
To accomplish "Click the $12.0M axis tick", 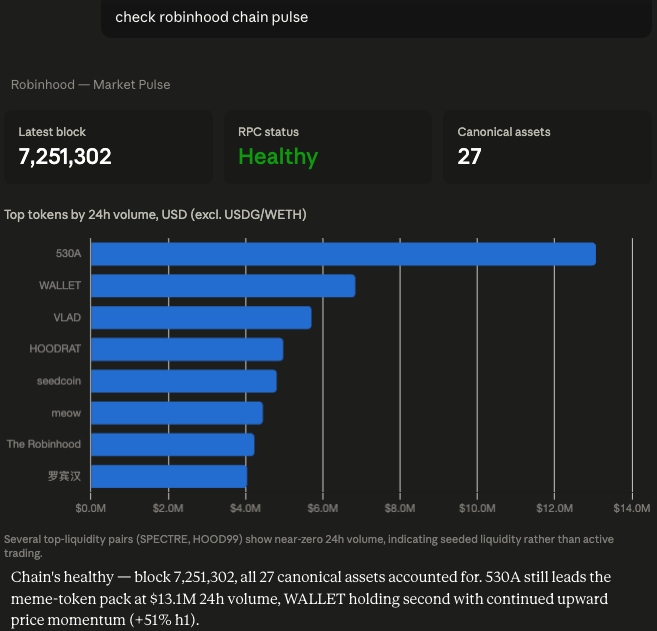I will (x=555, y=508).
